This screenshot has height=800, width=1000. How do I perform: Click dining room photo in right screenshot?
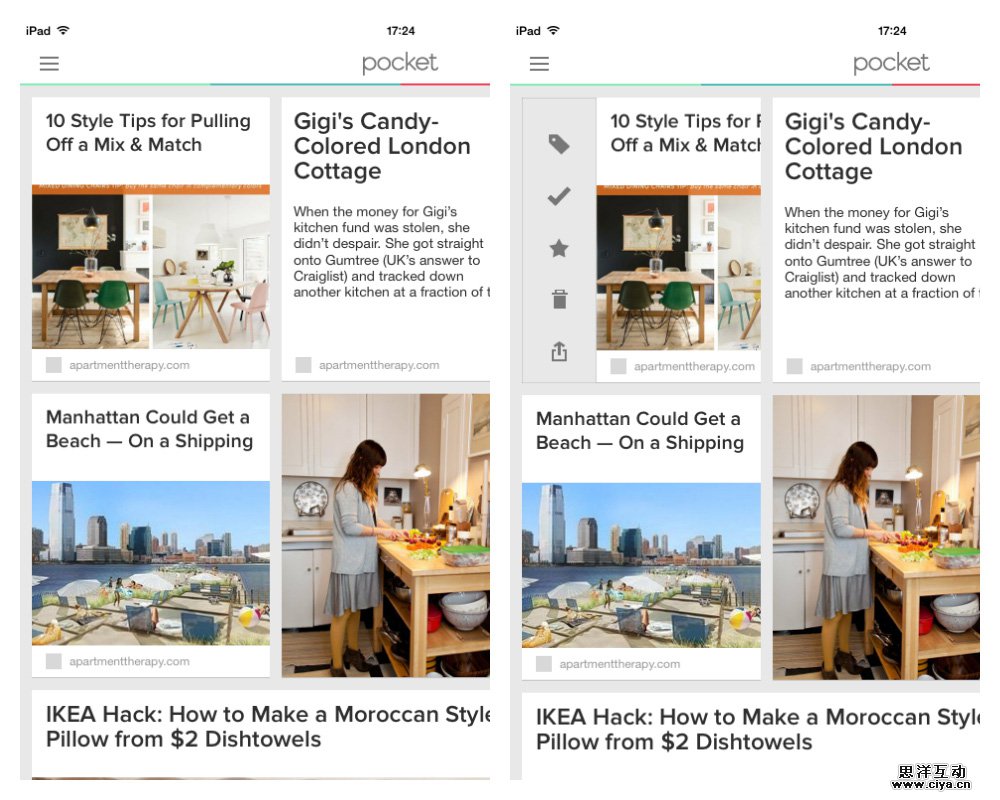tap(679, 268)
